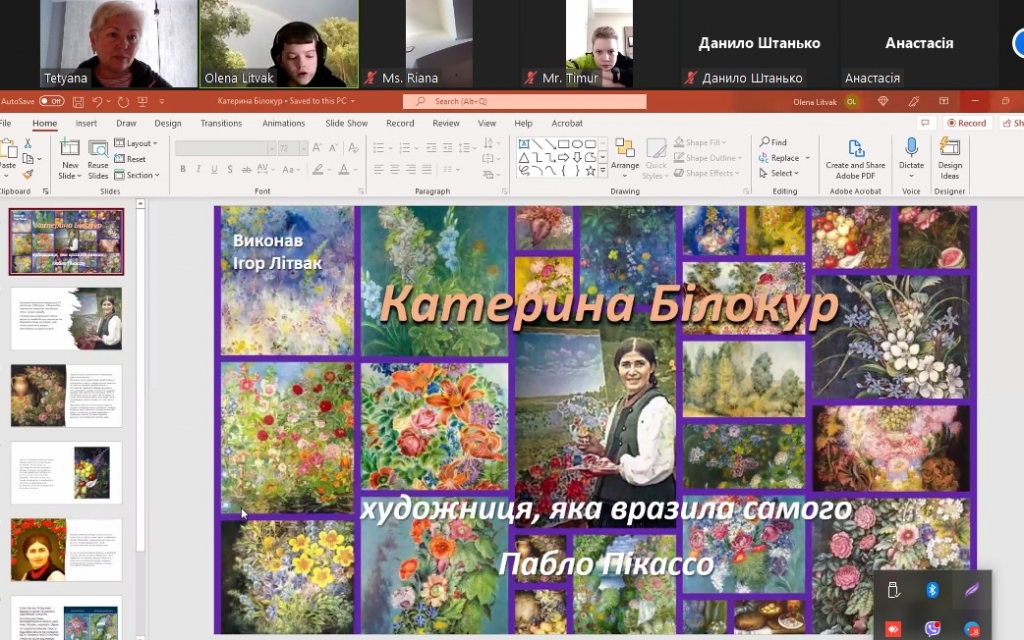The height and width of the screenshot is (640, 1024).
Task: Click the Undo arrow
Action: coord(97,101)
